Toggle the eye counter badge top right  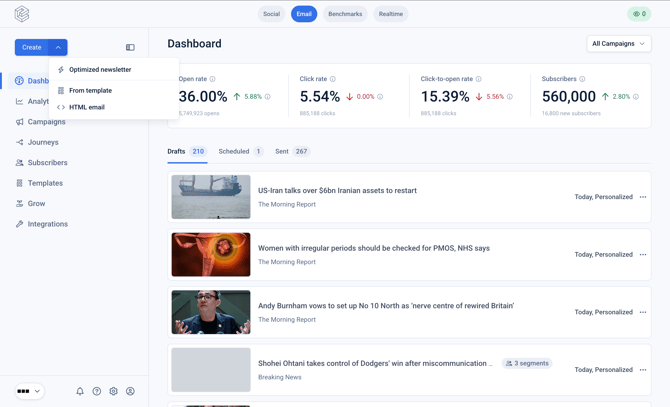639,14
